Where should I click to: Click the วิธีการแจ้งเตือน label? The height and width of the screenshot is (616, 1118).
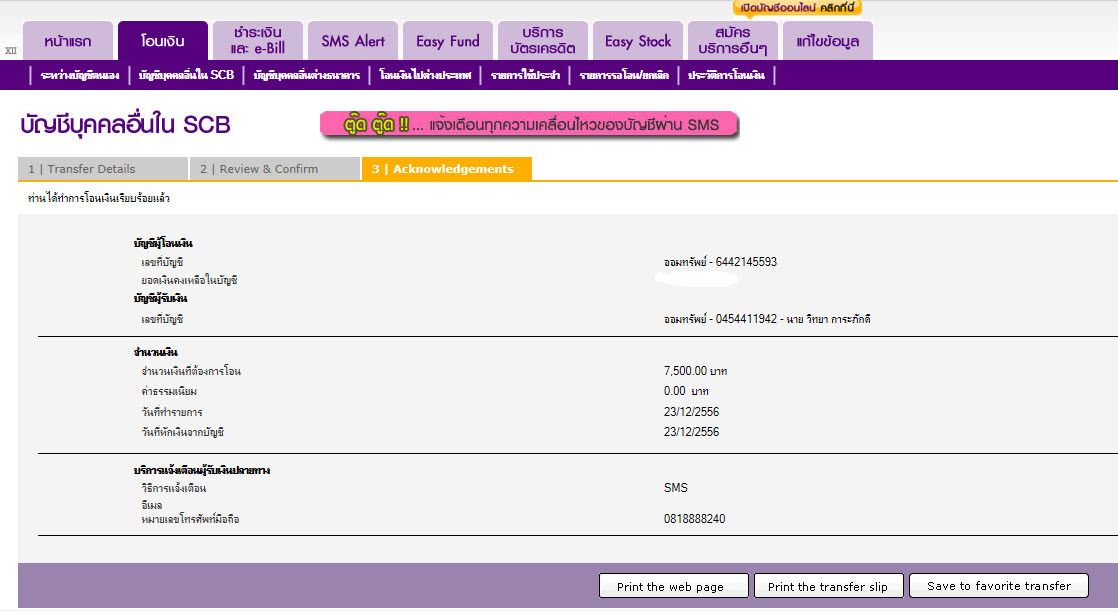173,488
